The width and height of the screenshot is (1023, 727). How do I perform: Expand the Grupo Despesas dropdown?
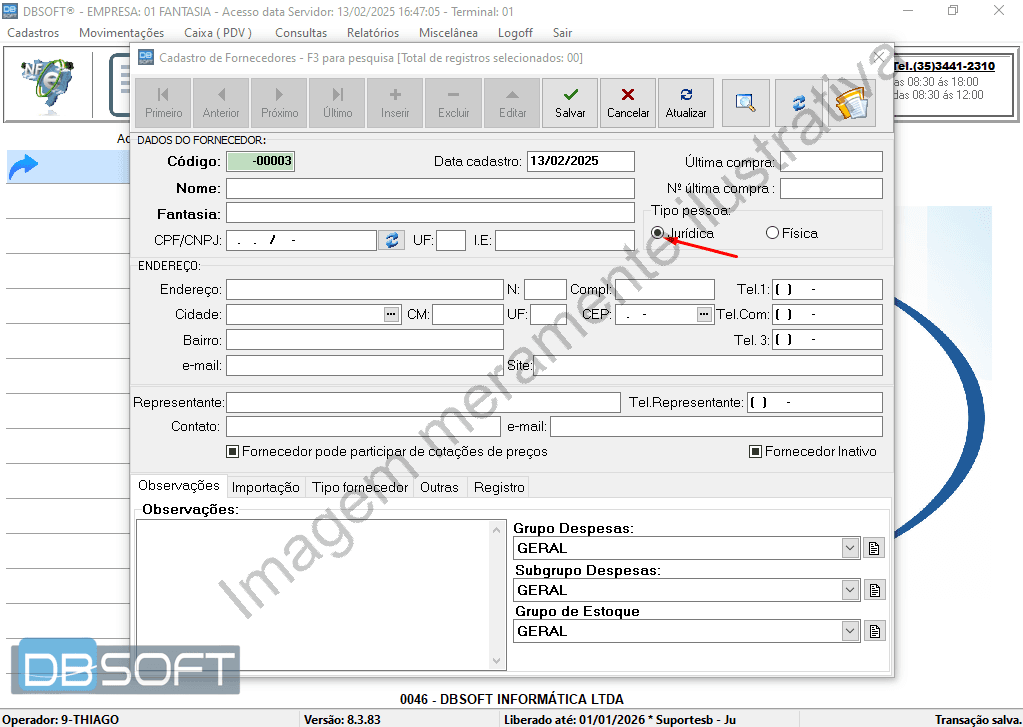850,548
